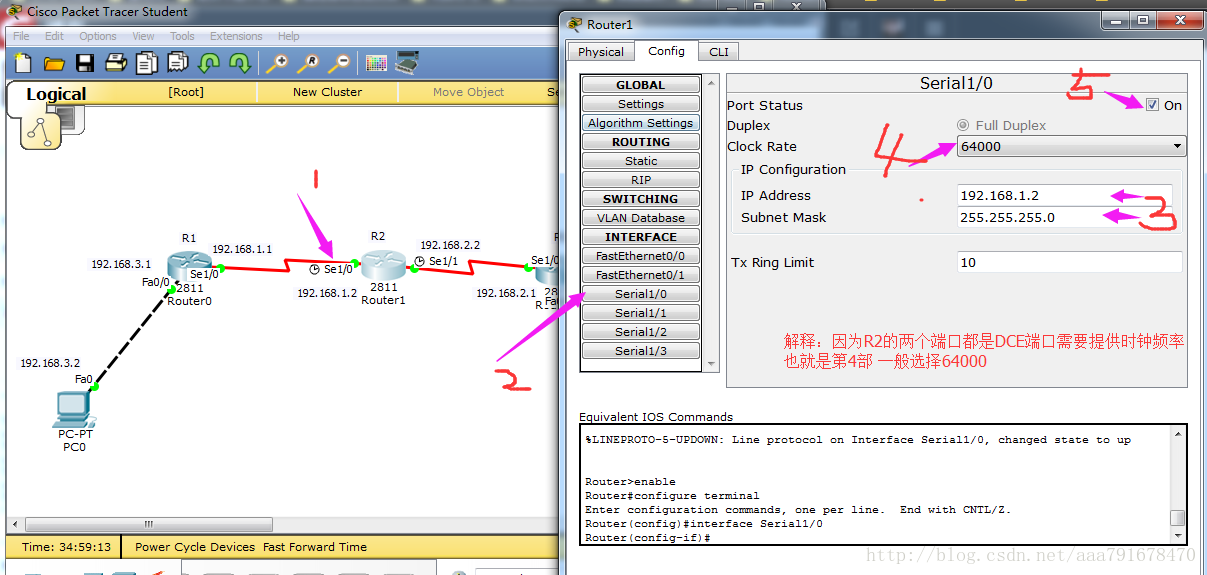Open the Extensions menu
Viewport: 1207px width, 575px height.
pyautogui.click(x=236, y=36)
